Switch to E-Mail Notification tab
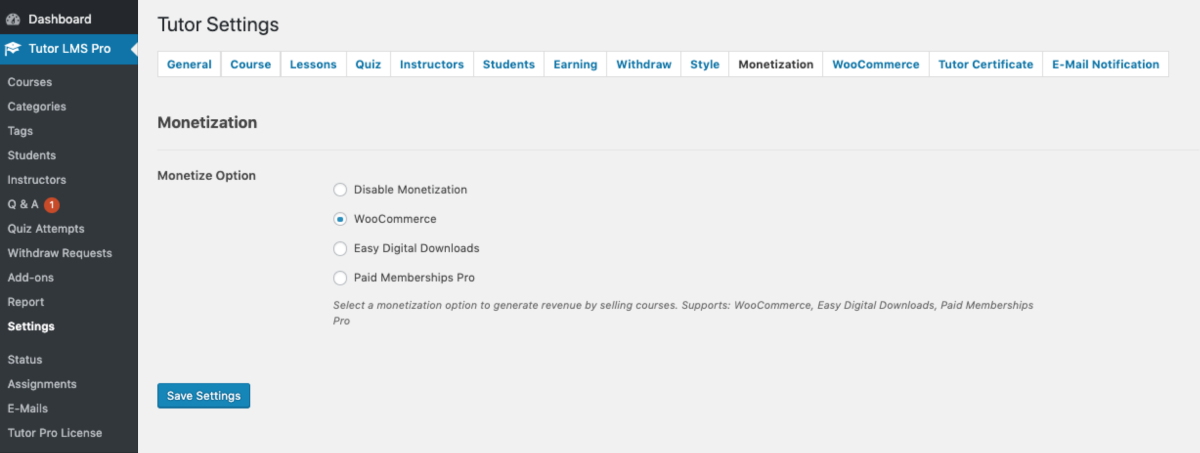 (1106, 64)
